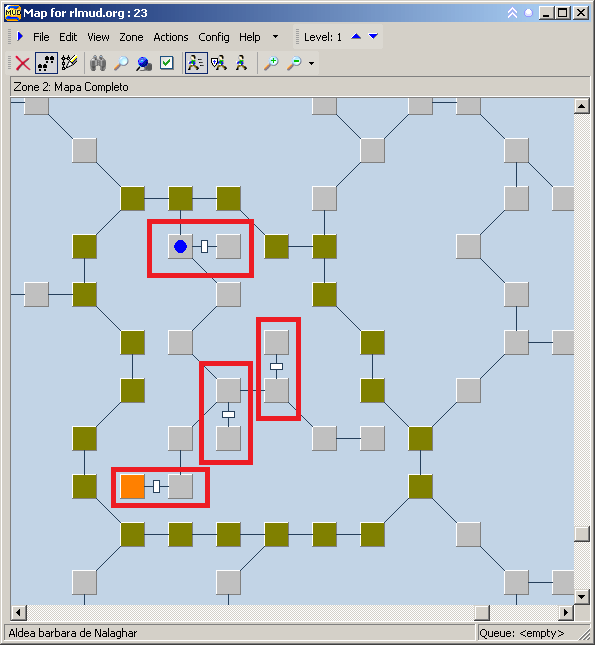Viewport: 597px width, 645px height.
Task: Click the magnifying glass search icon
Action: (x=121, y=63)
